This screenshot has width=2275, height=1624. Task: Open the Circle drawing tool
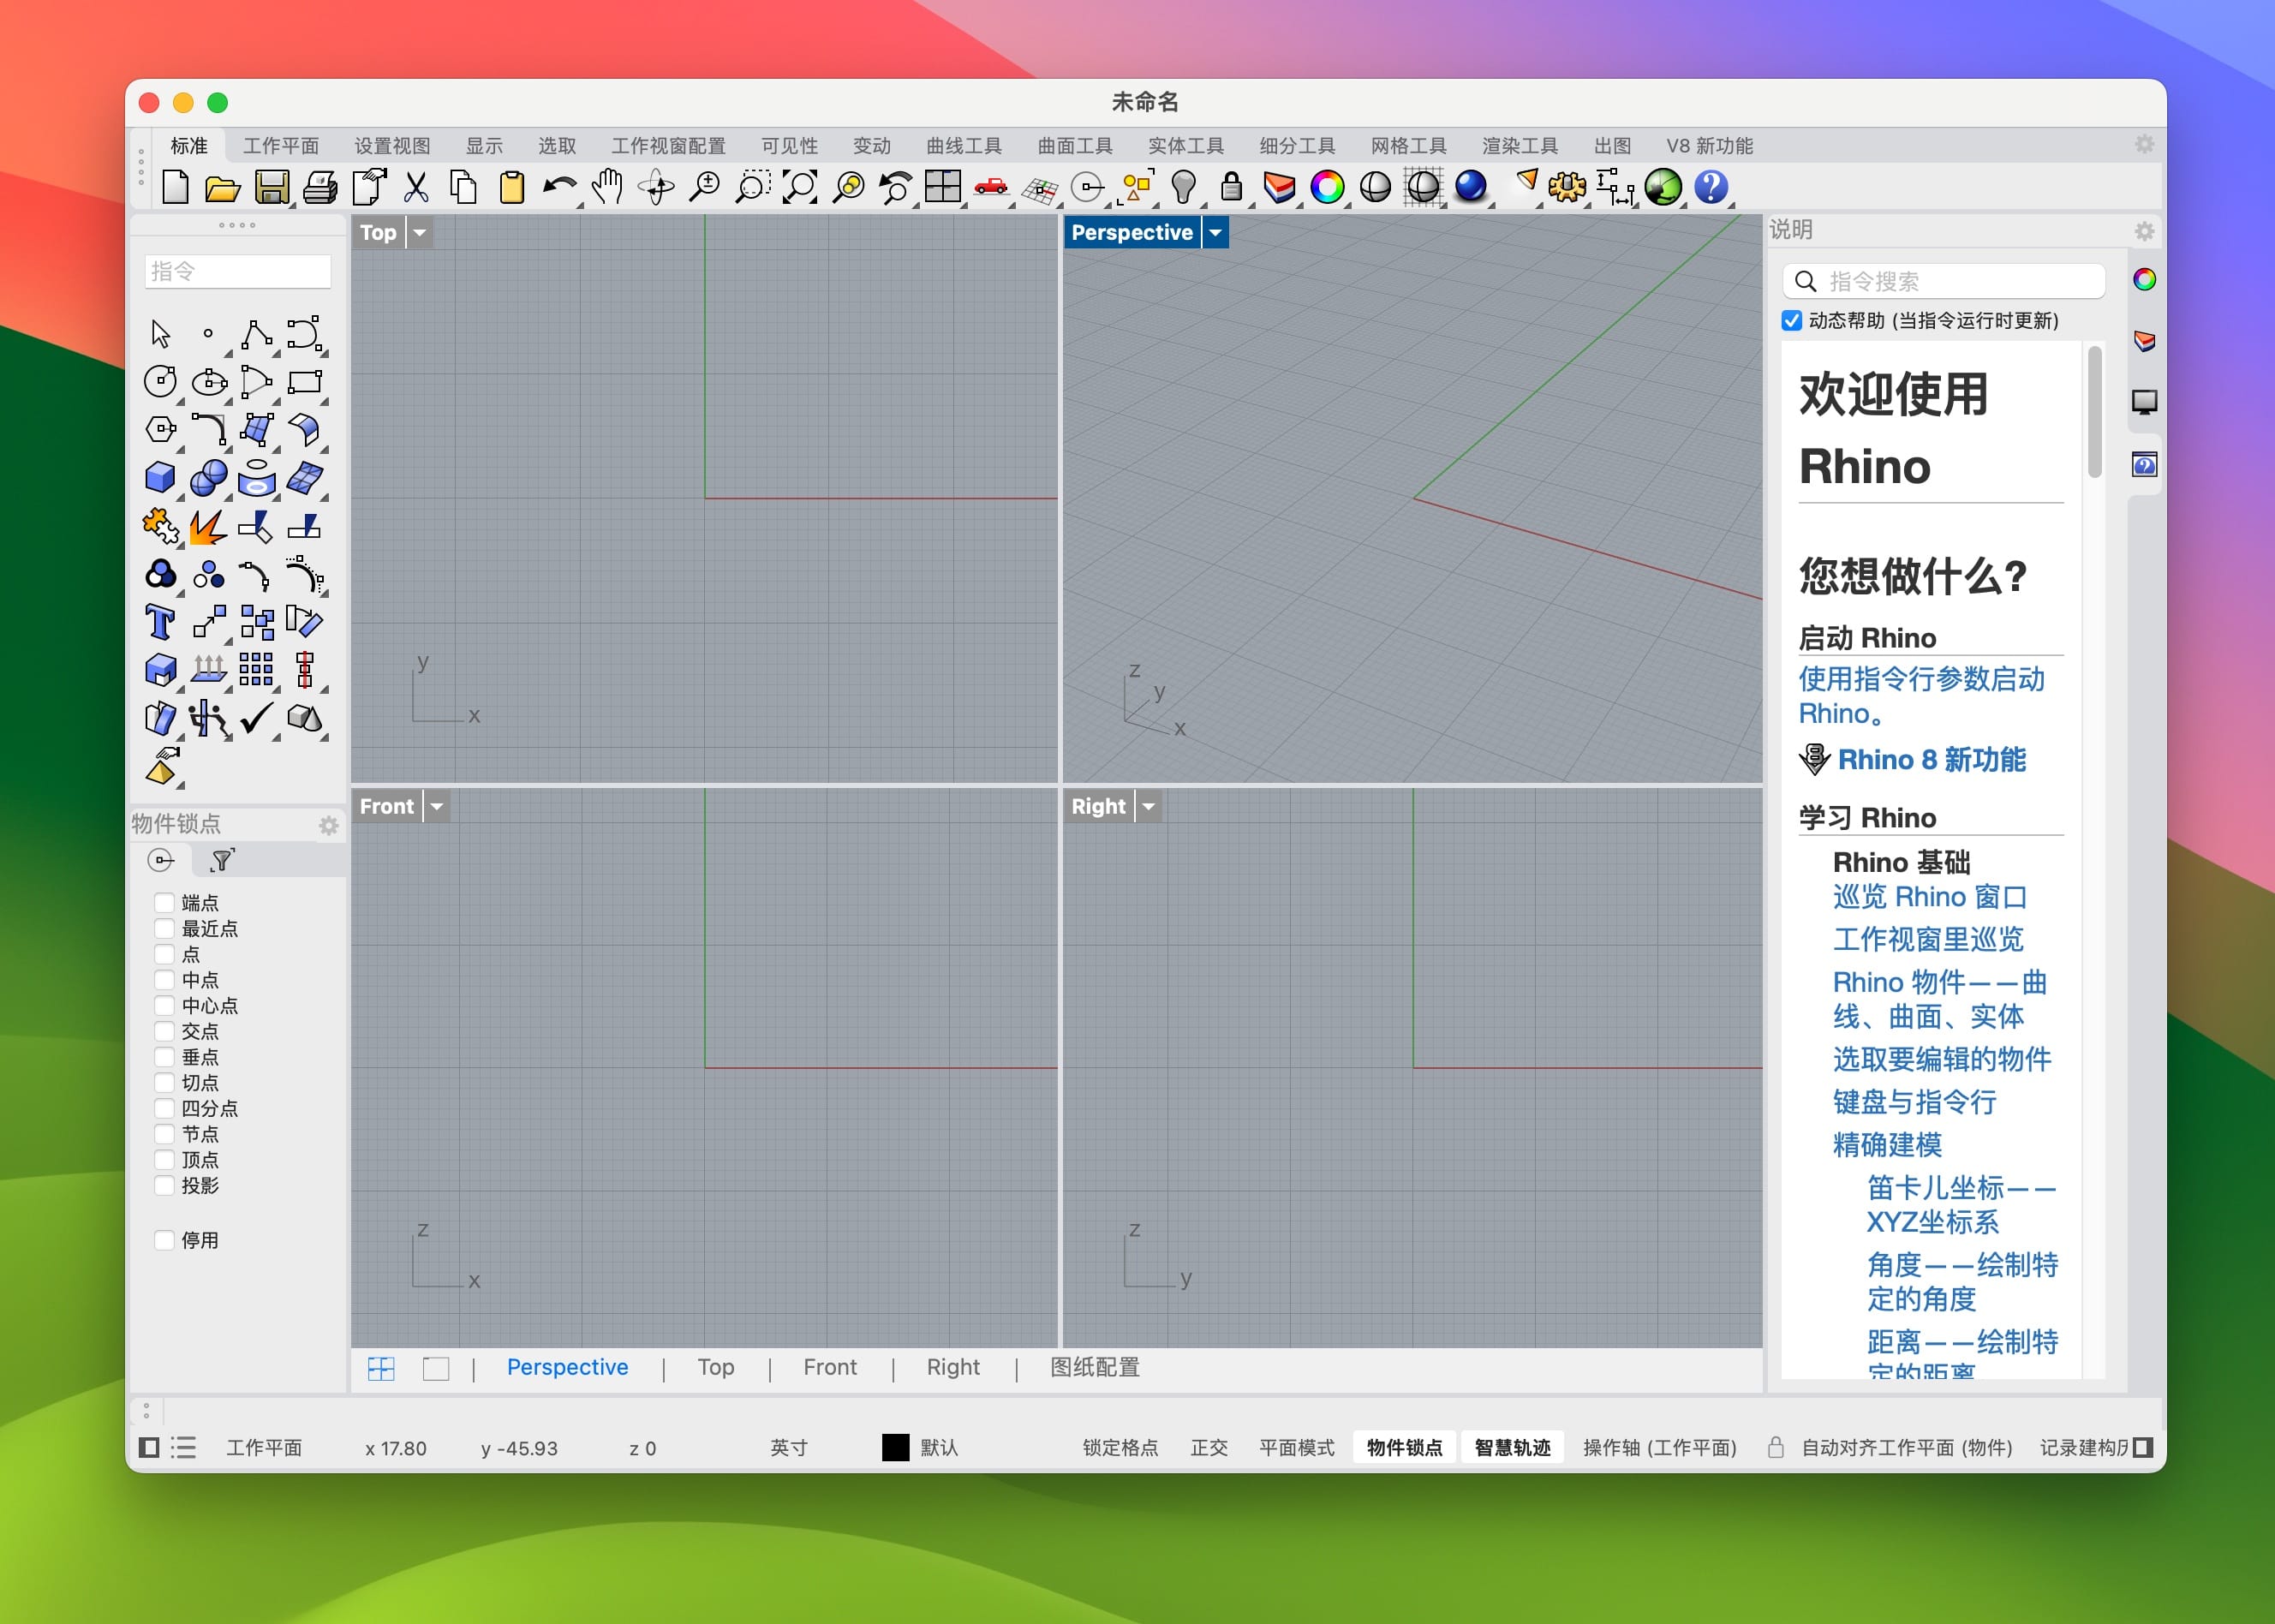point(160,381)
